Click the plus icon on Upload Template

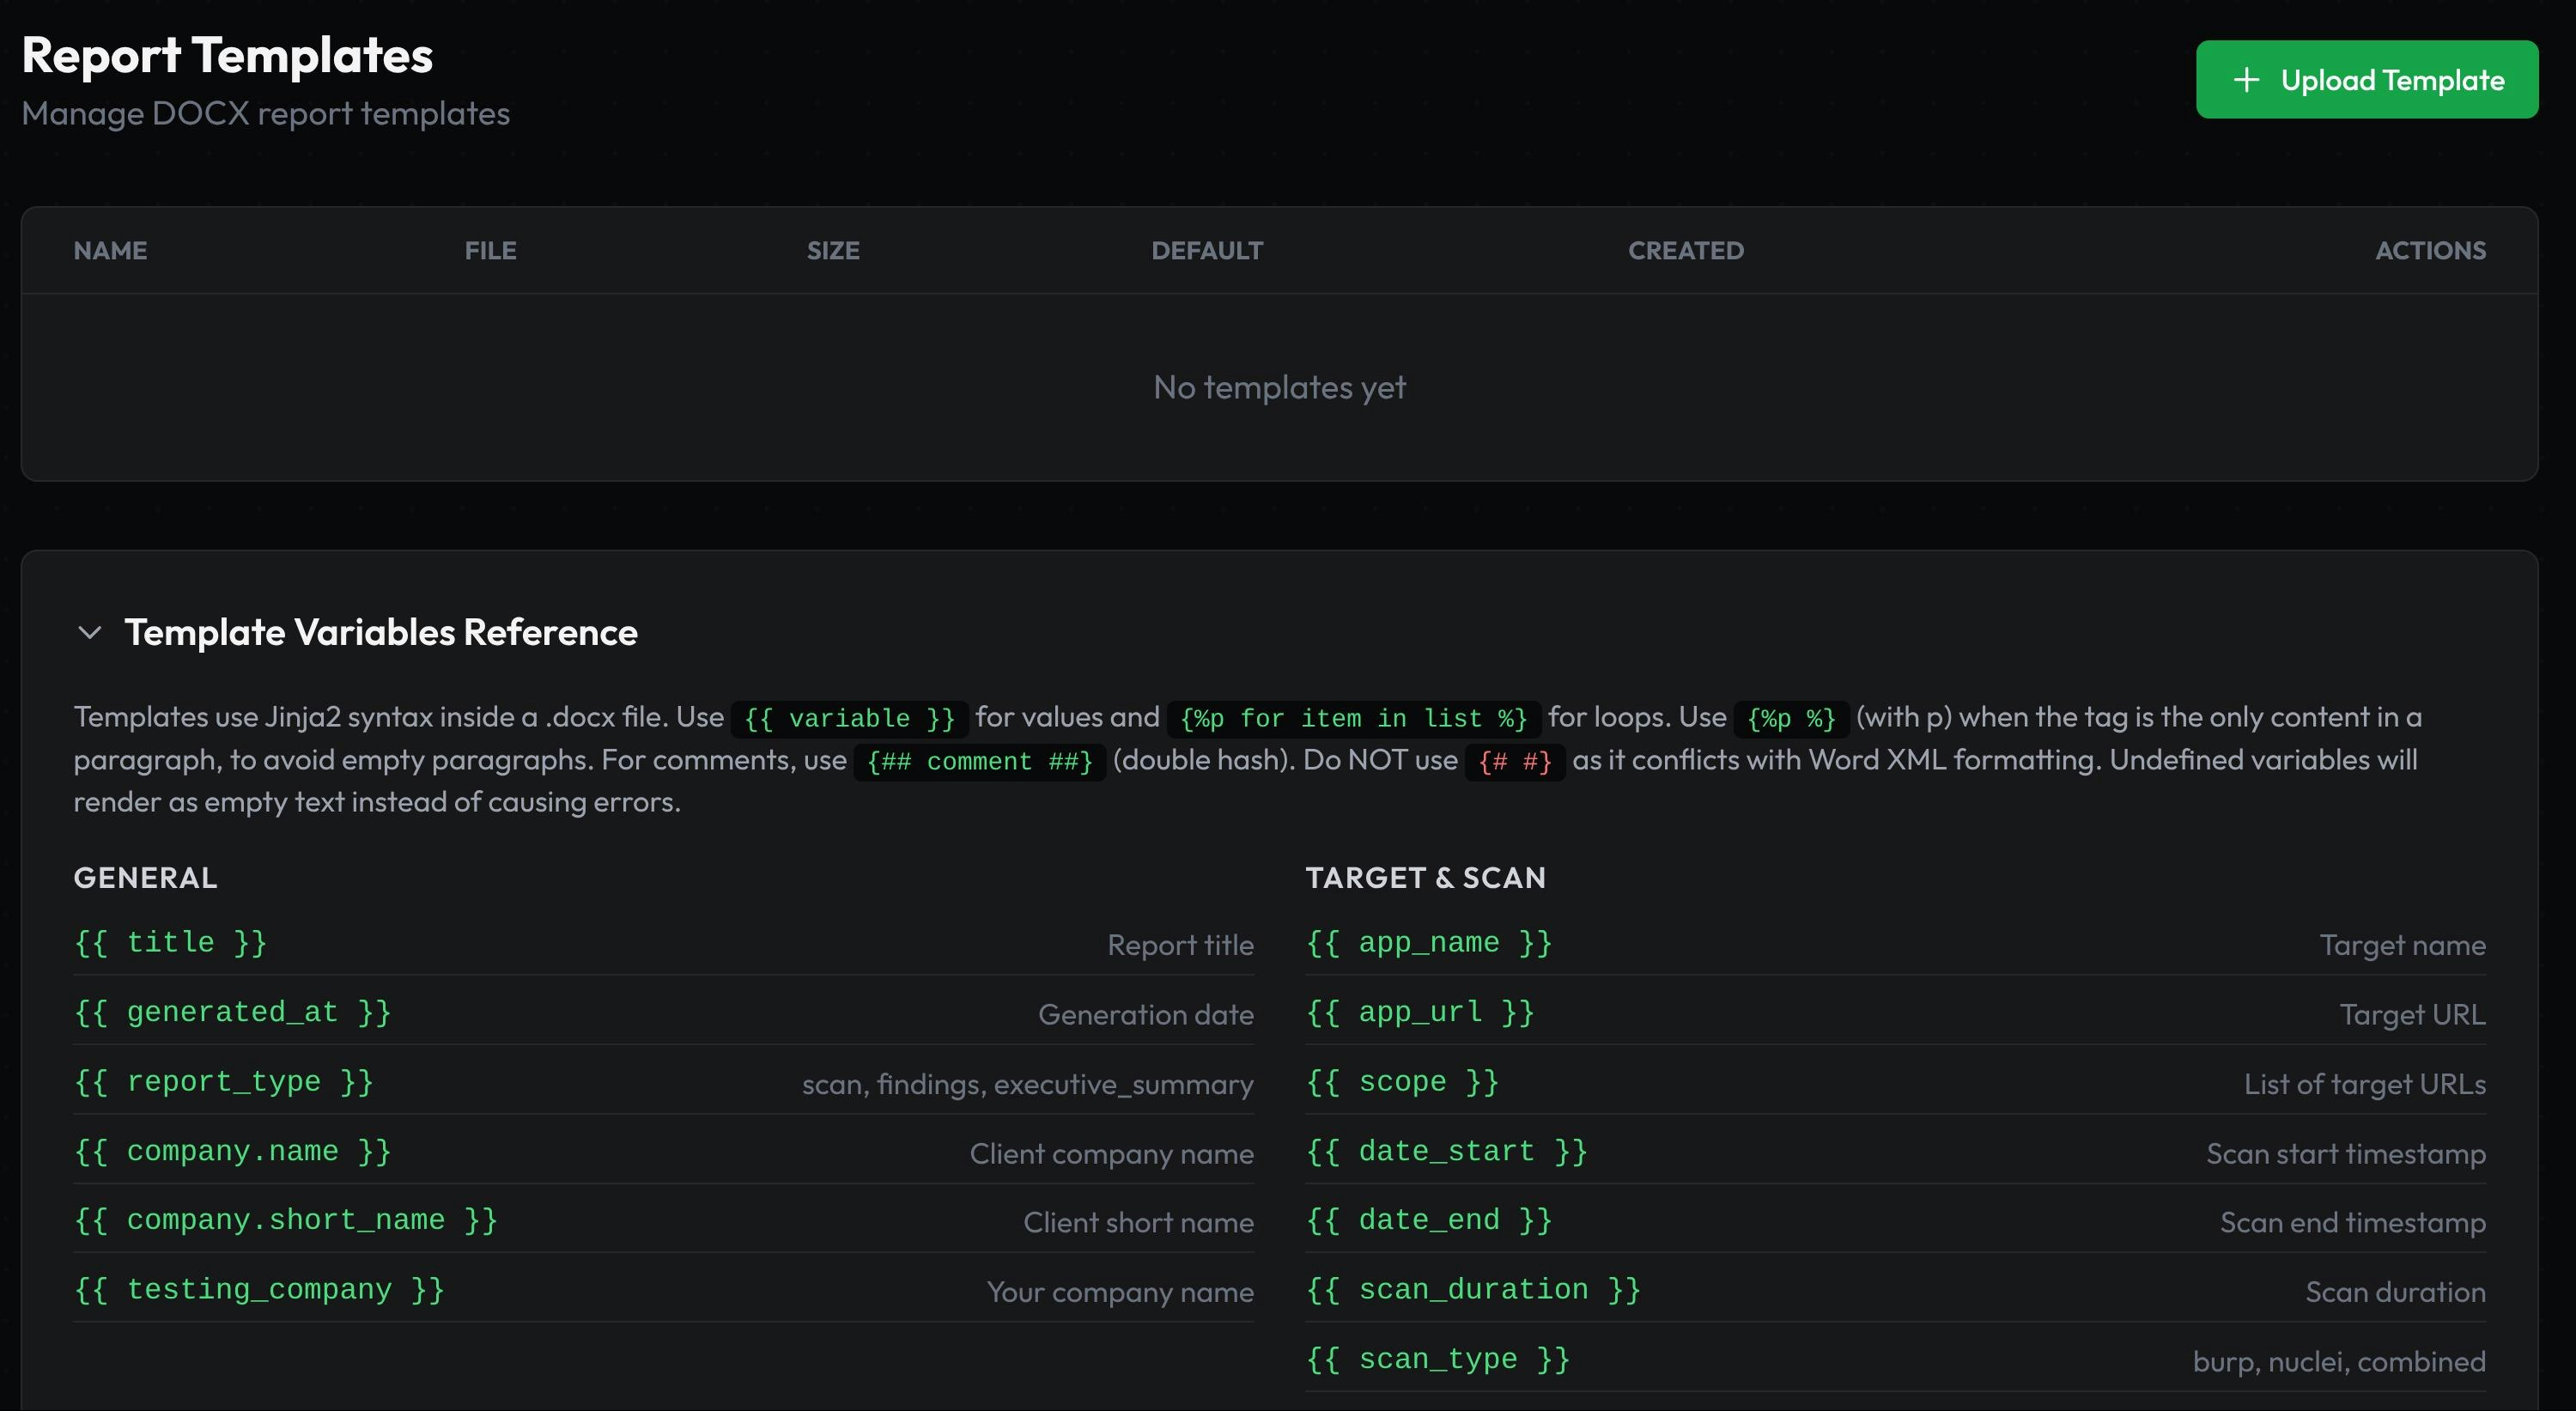2248,78
